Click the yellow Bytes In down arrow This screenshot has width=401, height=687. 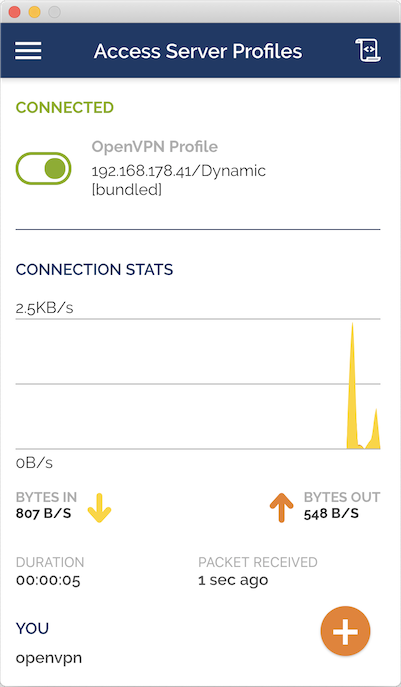[99, 508]
